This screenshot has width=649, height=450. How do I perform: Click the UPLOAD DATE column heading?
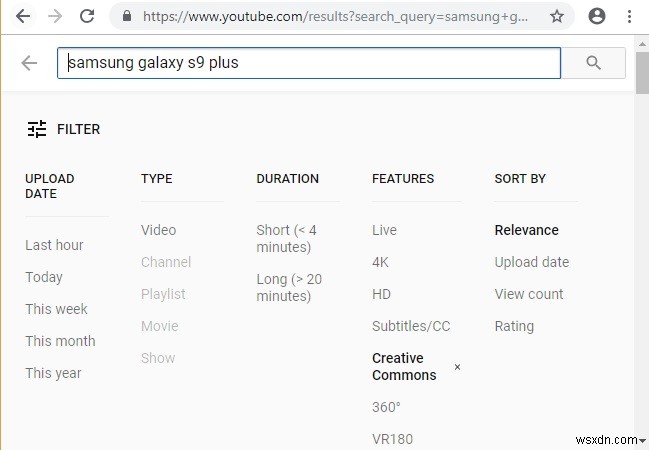pos(50,186)
